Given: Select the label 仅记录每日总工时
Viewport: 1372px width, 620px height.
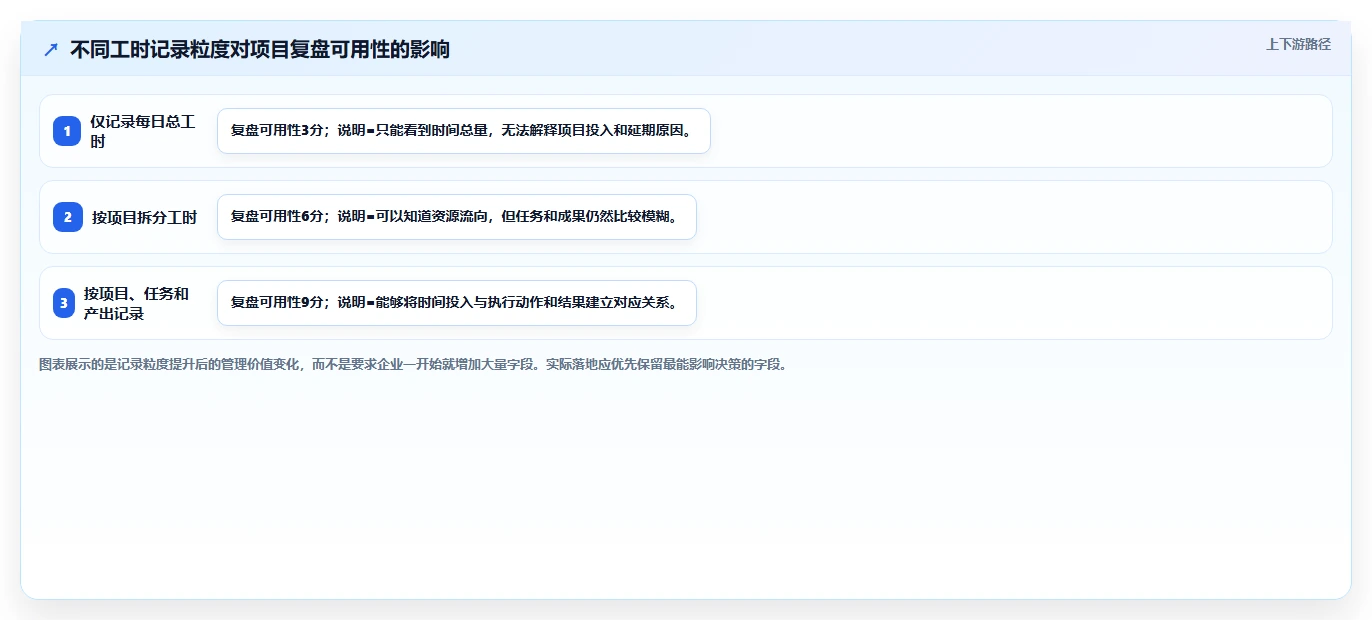Looking at the screenshot, I should click(143, 131).
